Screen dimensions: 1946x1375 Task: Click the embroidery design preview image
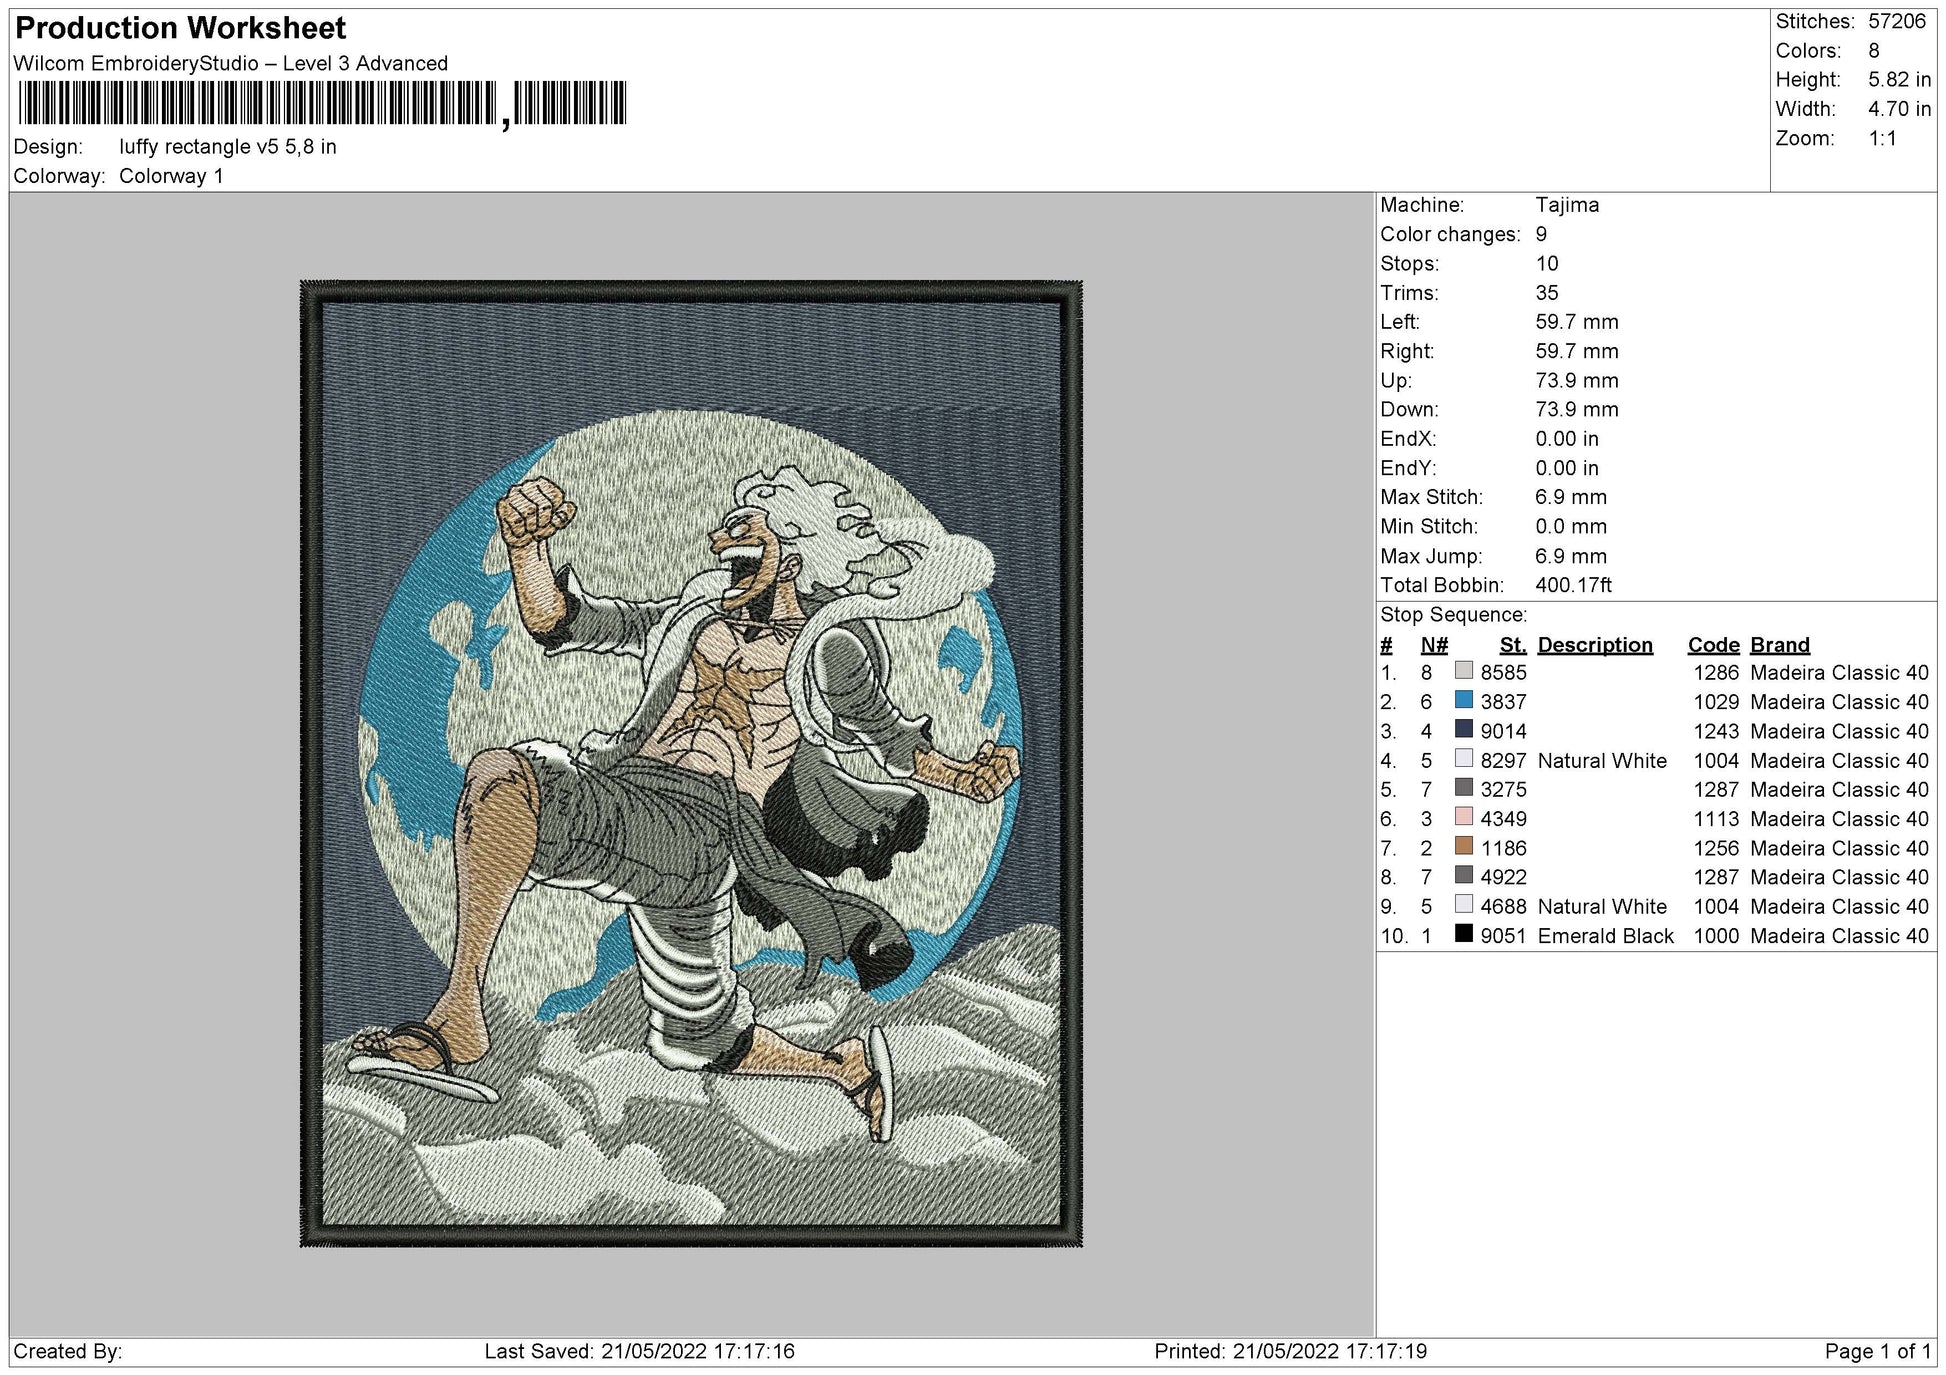point(691,763)
